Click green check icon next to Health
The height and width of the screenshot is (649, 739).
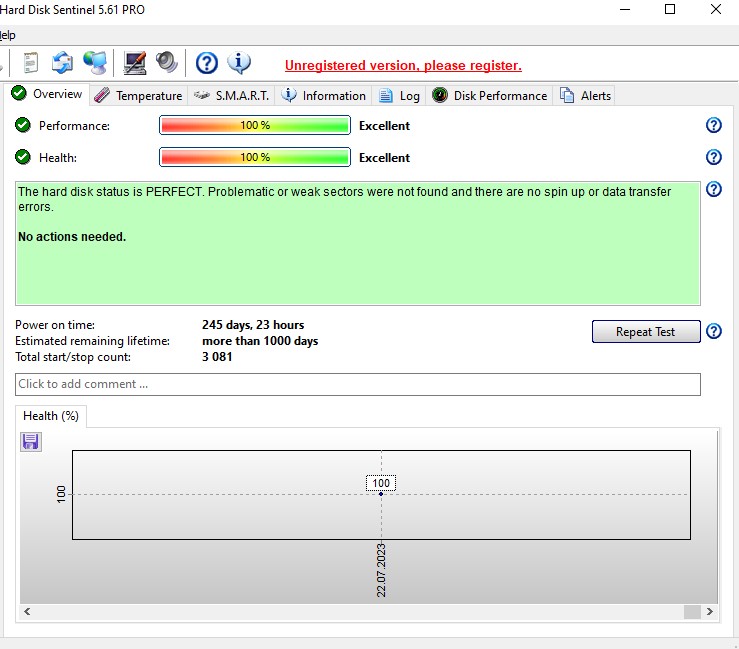(23, 156)
